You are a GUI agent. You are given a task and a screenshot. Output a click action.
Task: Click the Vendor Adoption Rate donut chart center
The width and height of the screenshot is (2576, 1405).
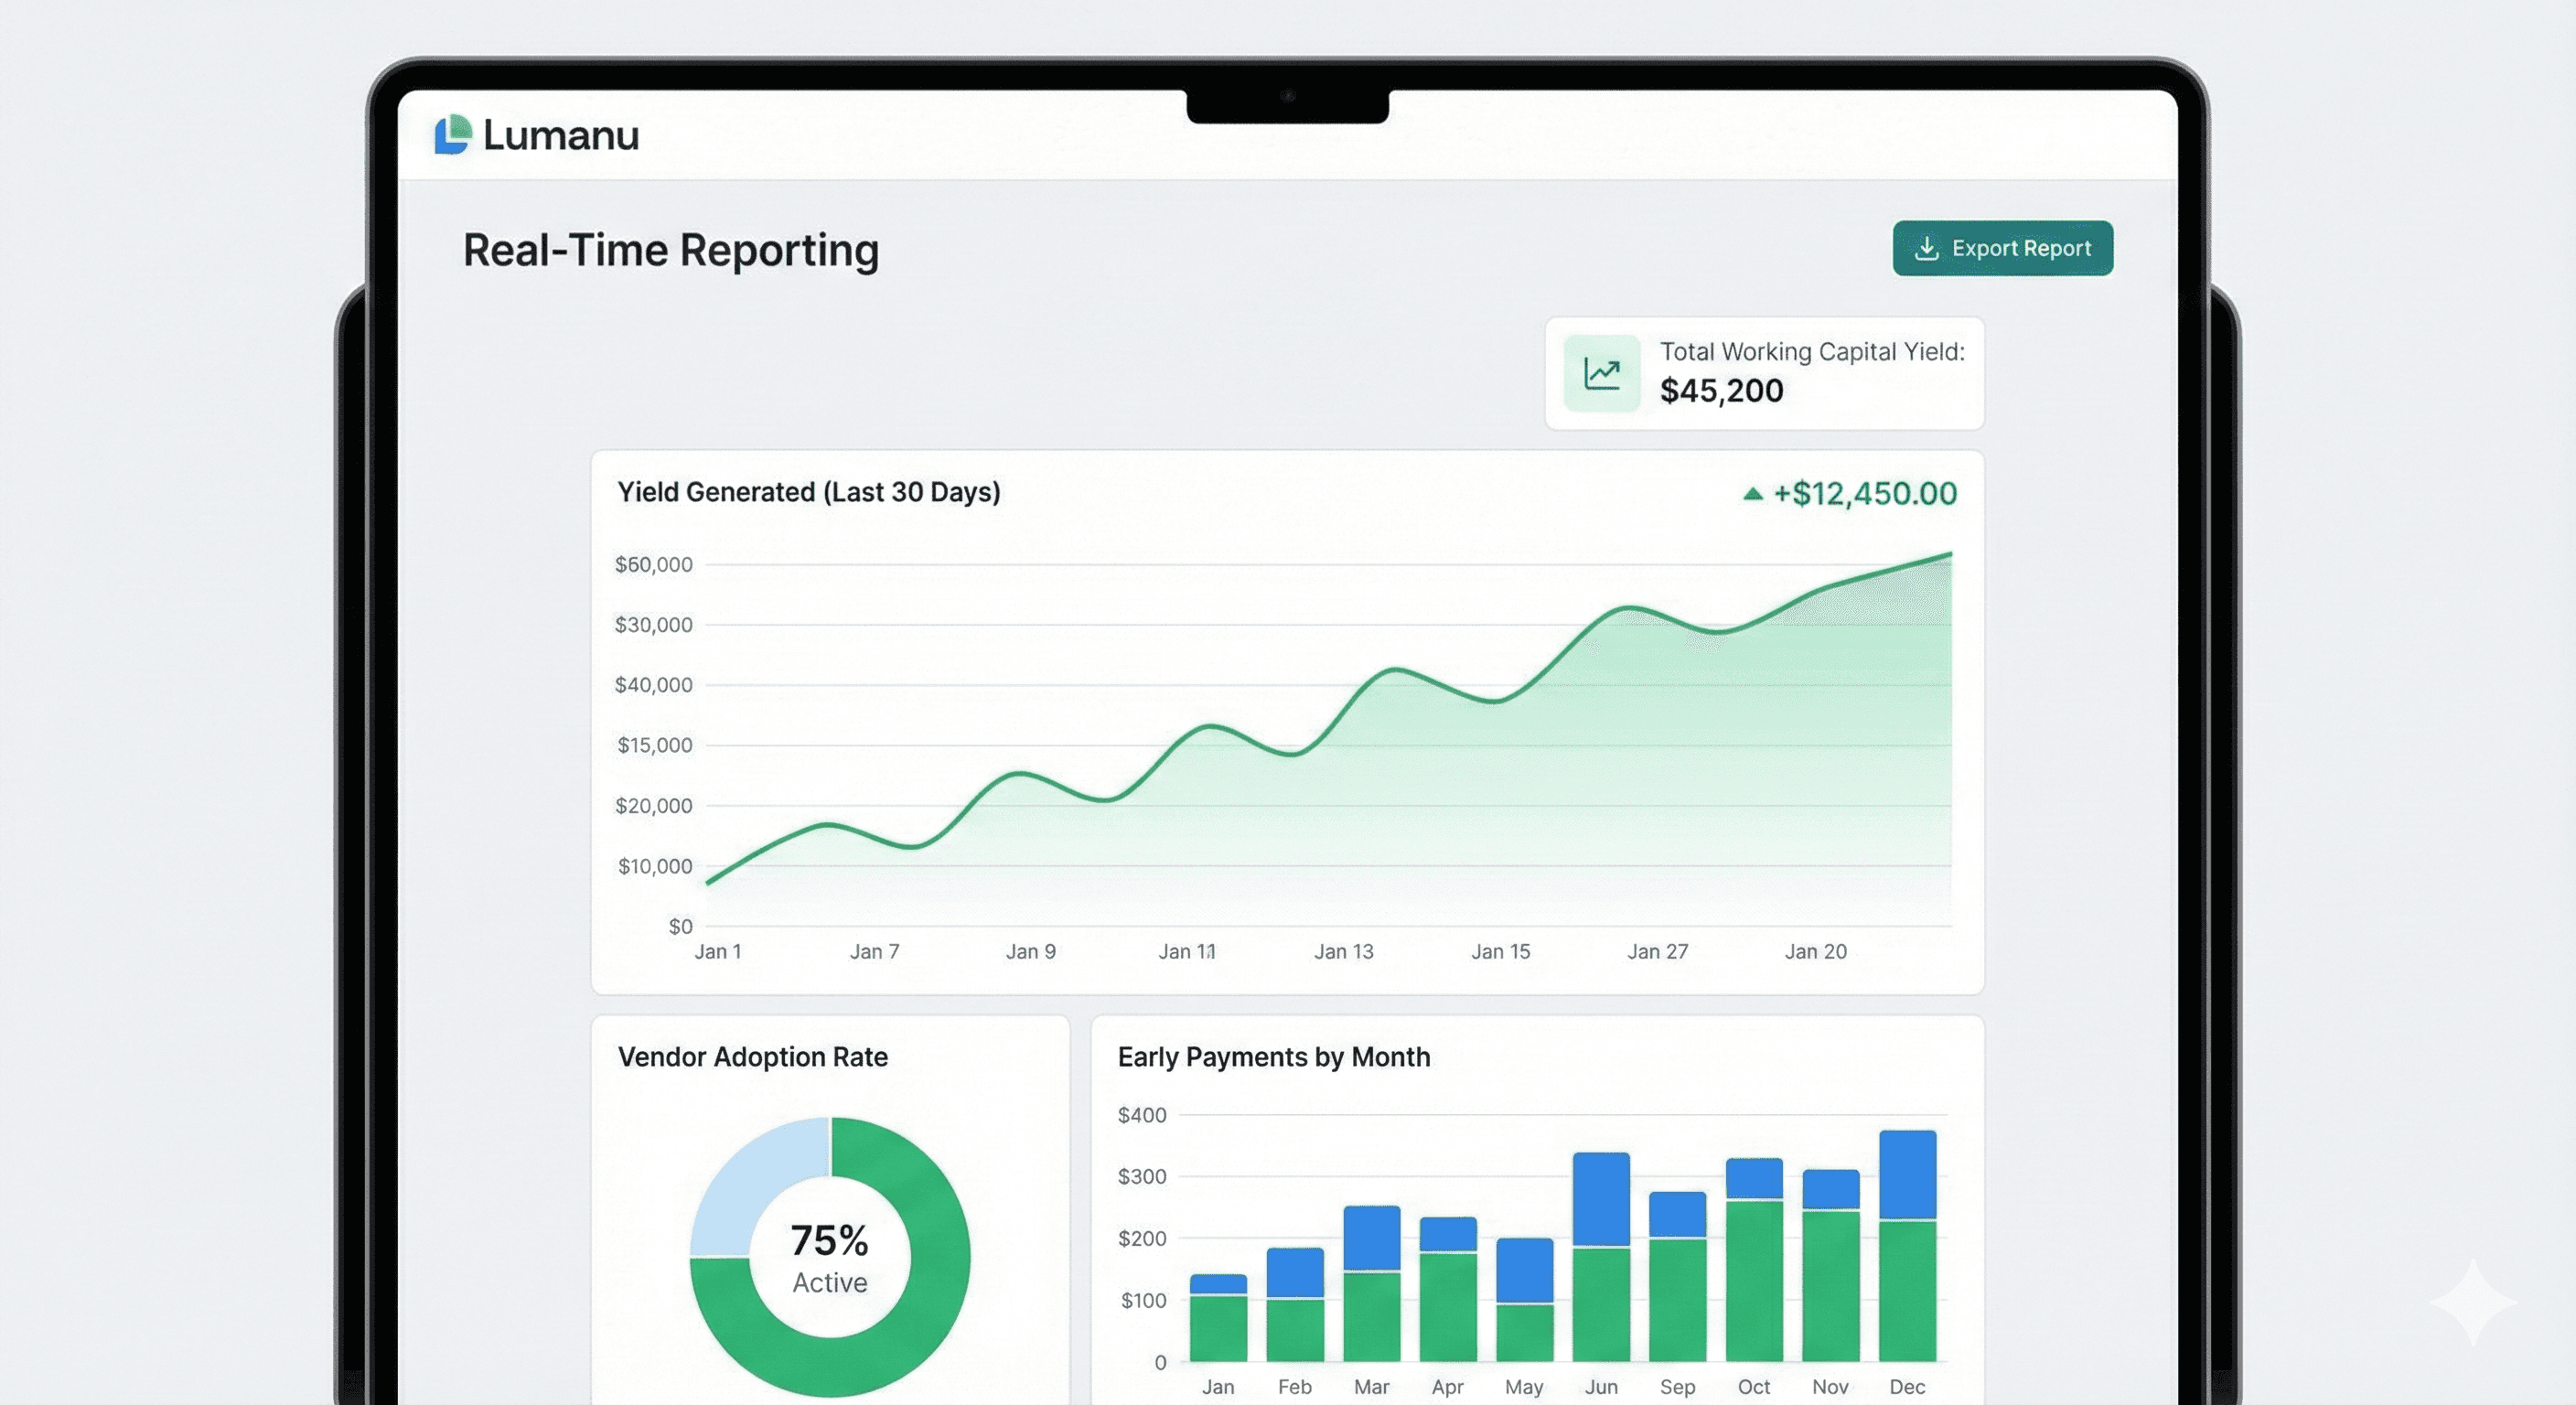point(828,1255)
